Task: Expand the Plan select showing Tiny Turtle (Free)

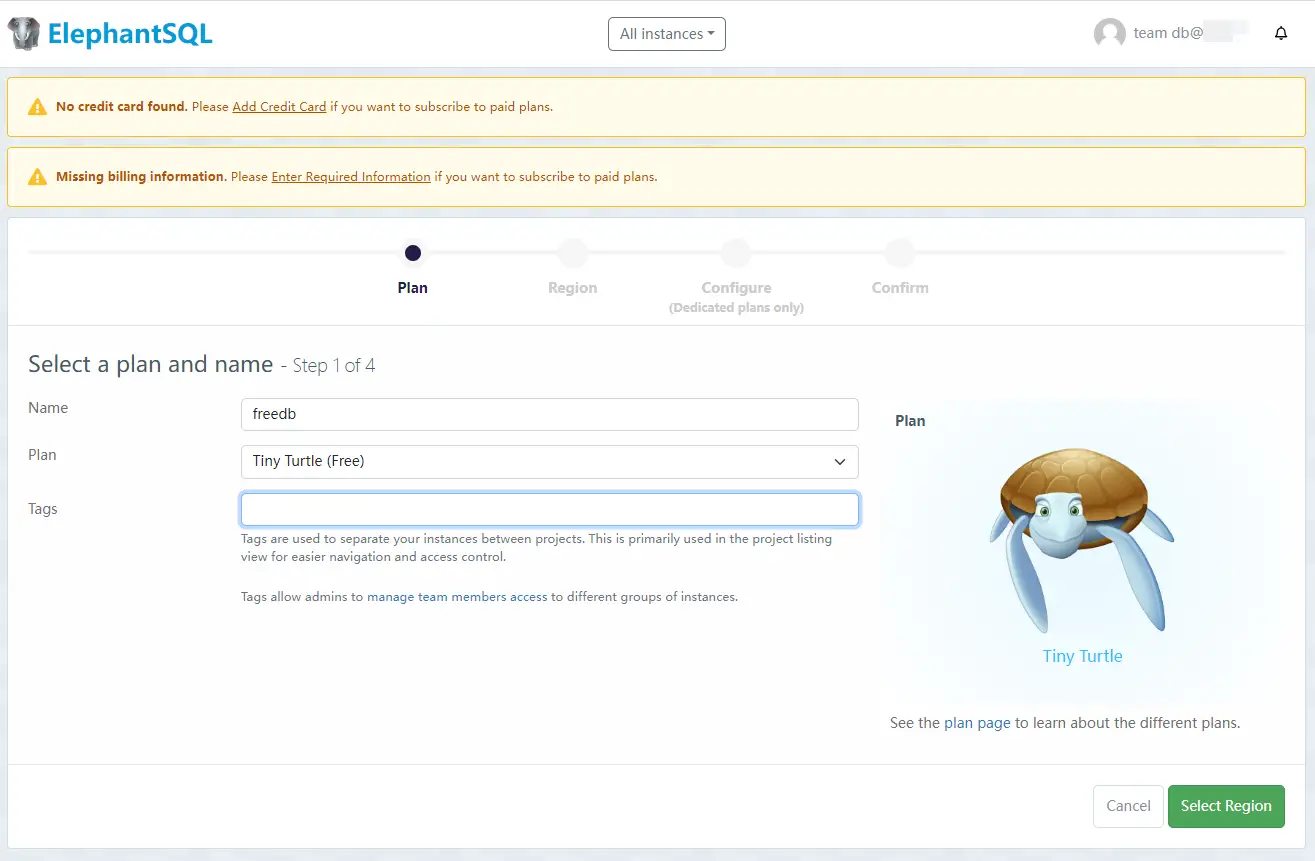Action: (x=550, y=462)
